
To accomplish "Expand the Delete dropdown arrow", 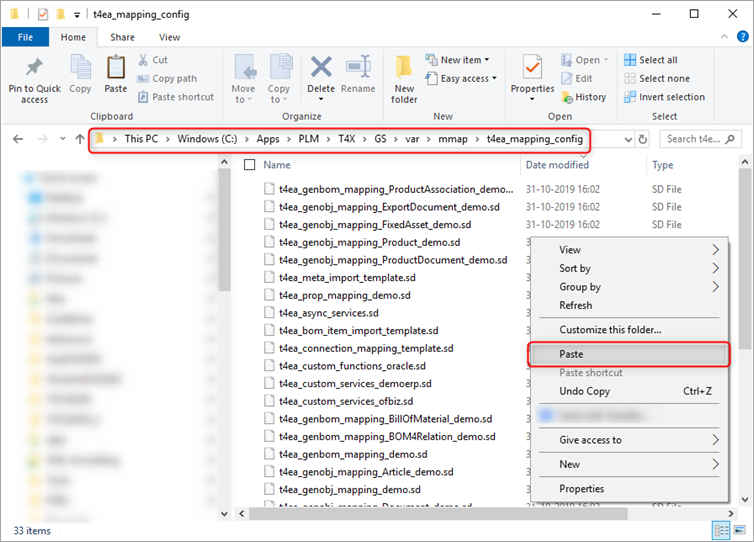I will click(321, 100).
